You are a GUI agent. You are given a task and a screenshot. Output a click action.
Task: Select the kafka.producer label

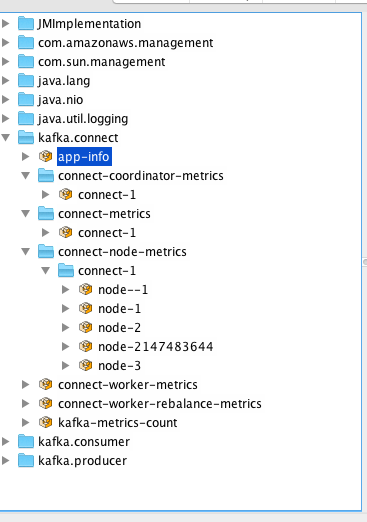(x=82, y=461)
